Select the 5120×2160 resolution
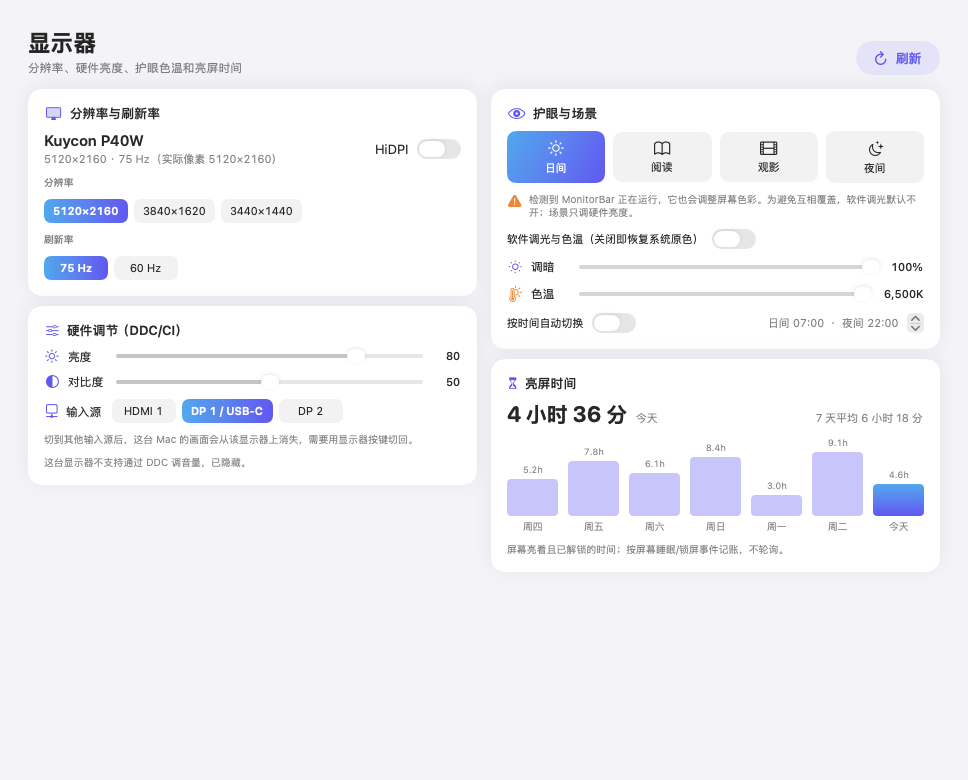968x780 pixels. click(86, 211)
